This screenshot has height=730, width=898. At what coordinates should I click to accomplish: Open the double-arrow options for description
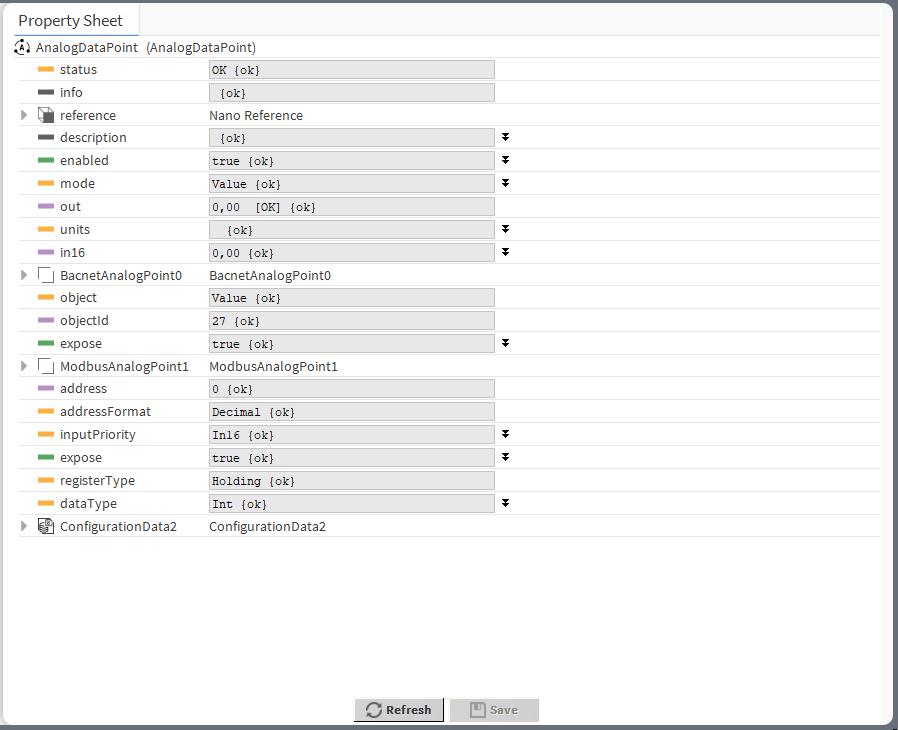[506, 137]
